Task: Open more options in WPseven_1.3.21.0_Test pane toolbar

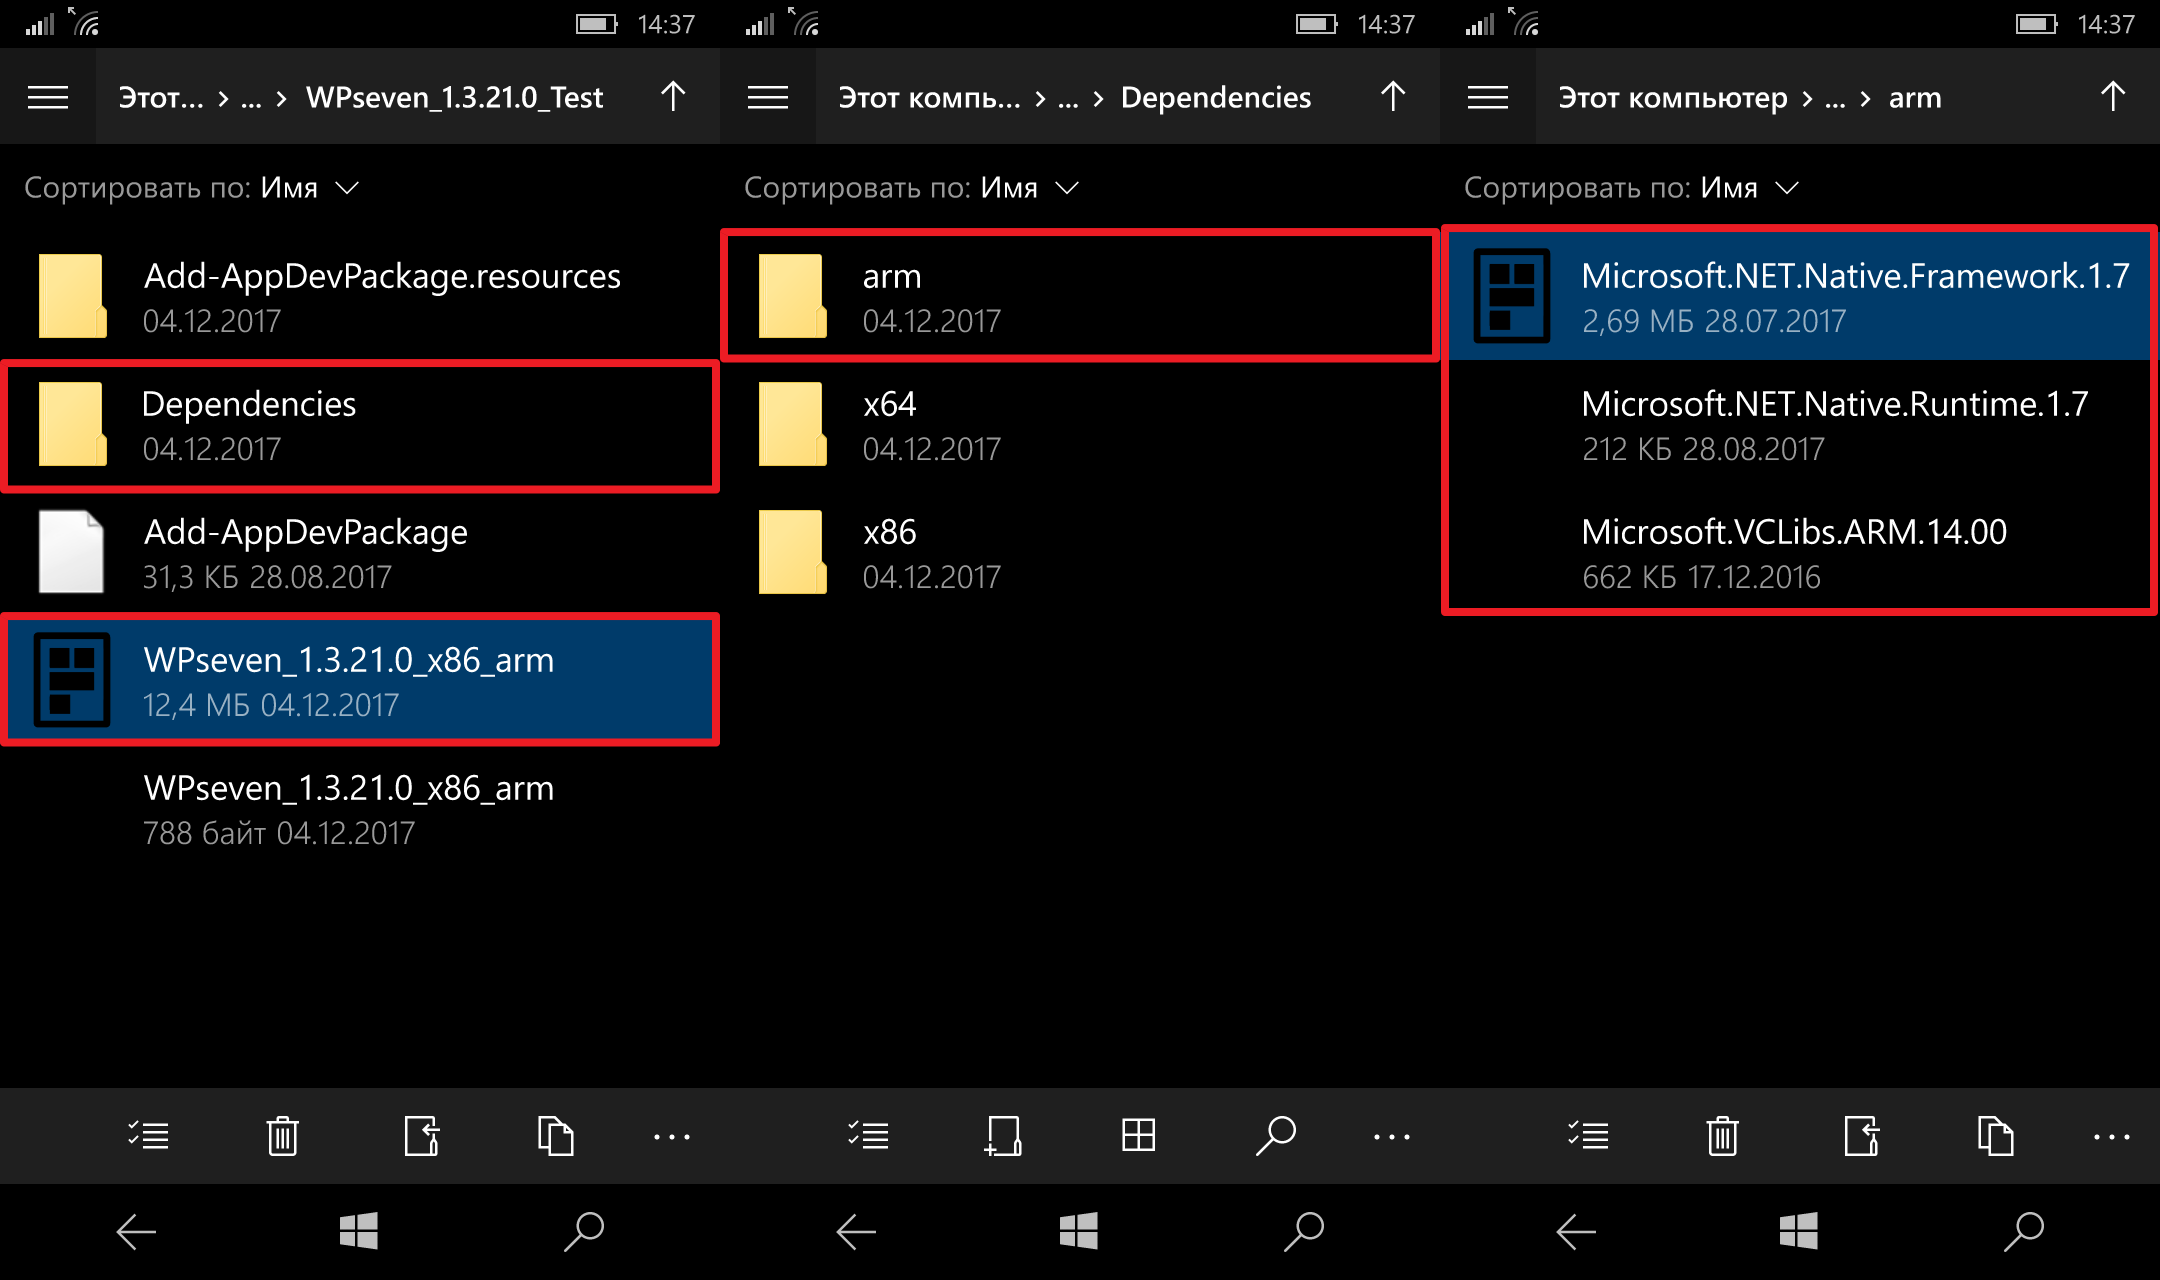Action: [x=672, y=1137]
